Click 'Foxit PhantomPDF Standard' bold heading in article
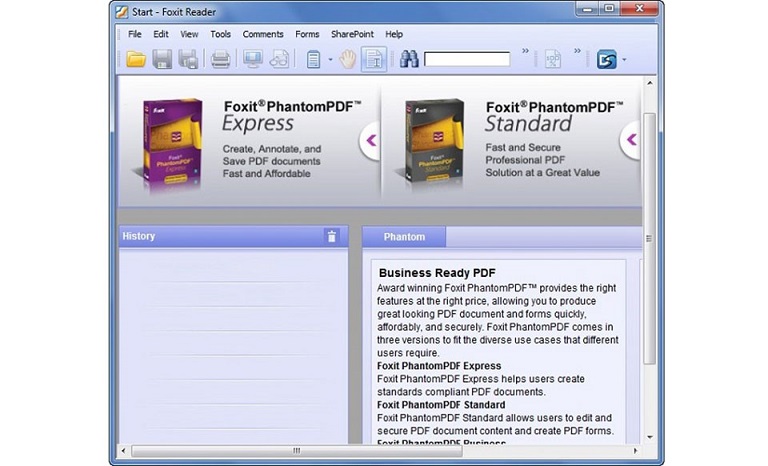The height and width of the screenshot is (466, 768). (441, 405)
